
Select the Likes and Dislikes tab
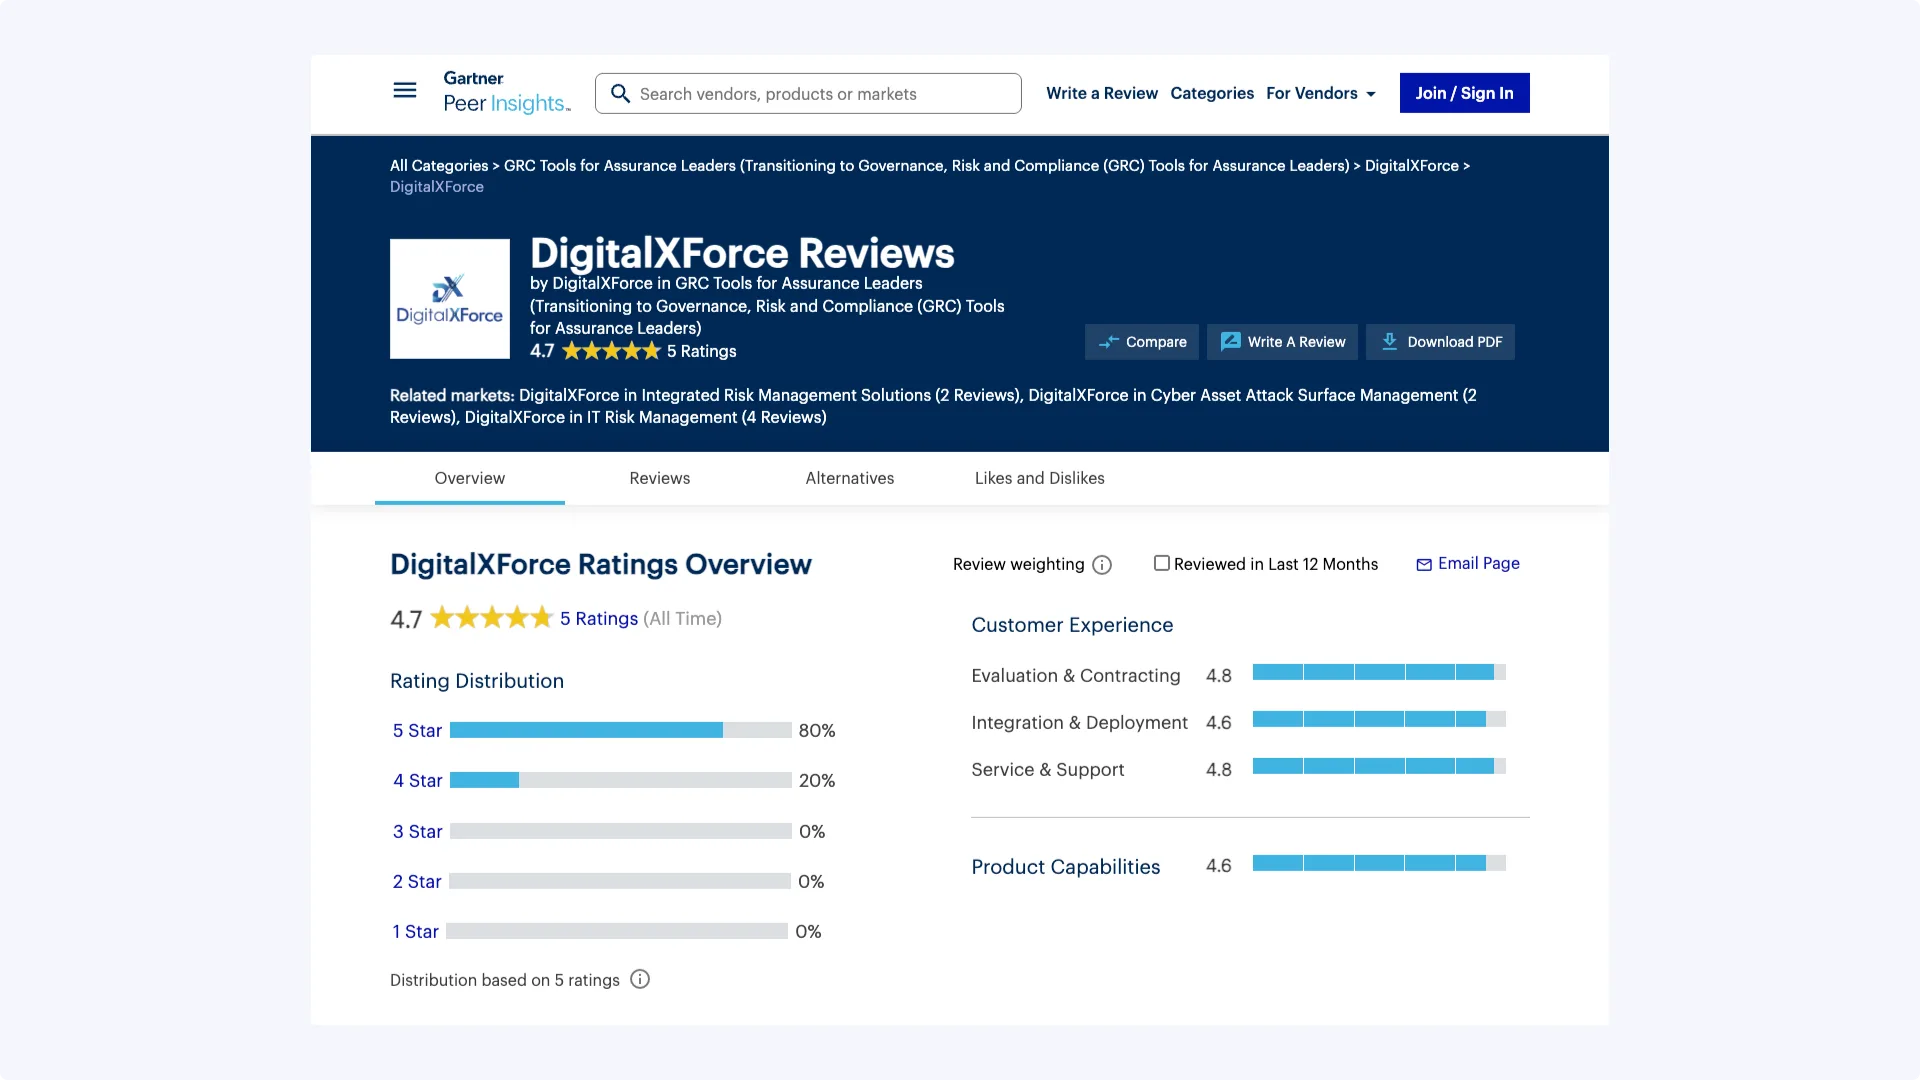coord(1039,478)
